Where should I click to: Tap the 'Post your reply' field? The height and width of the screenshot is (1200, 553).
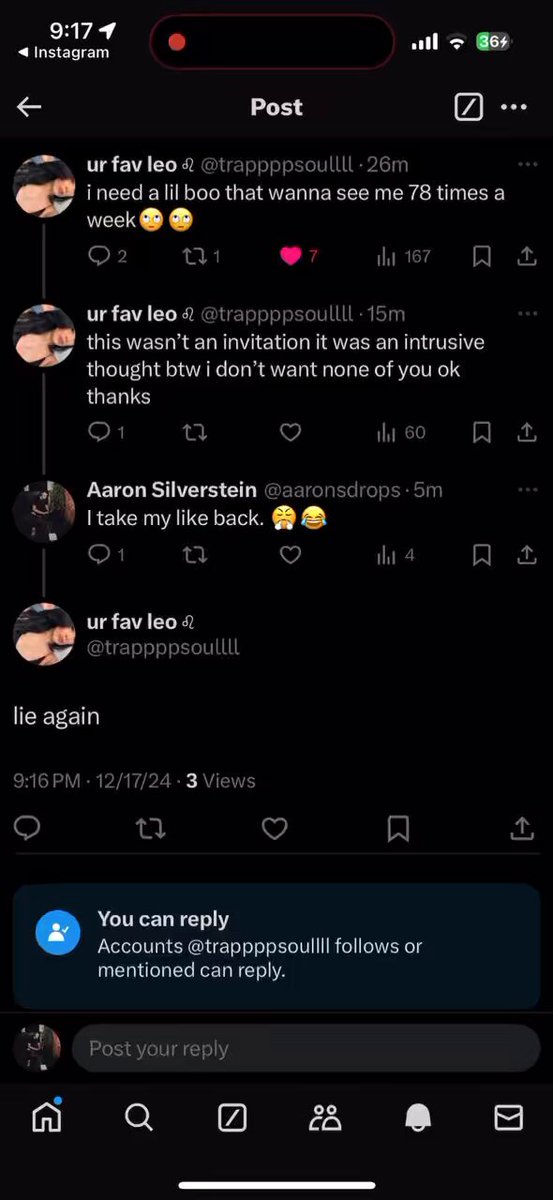click(x=306, y=1048)
